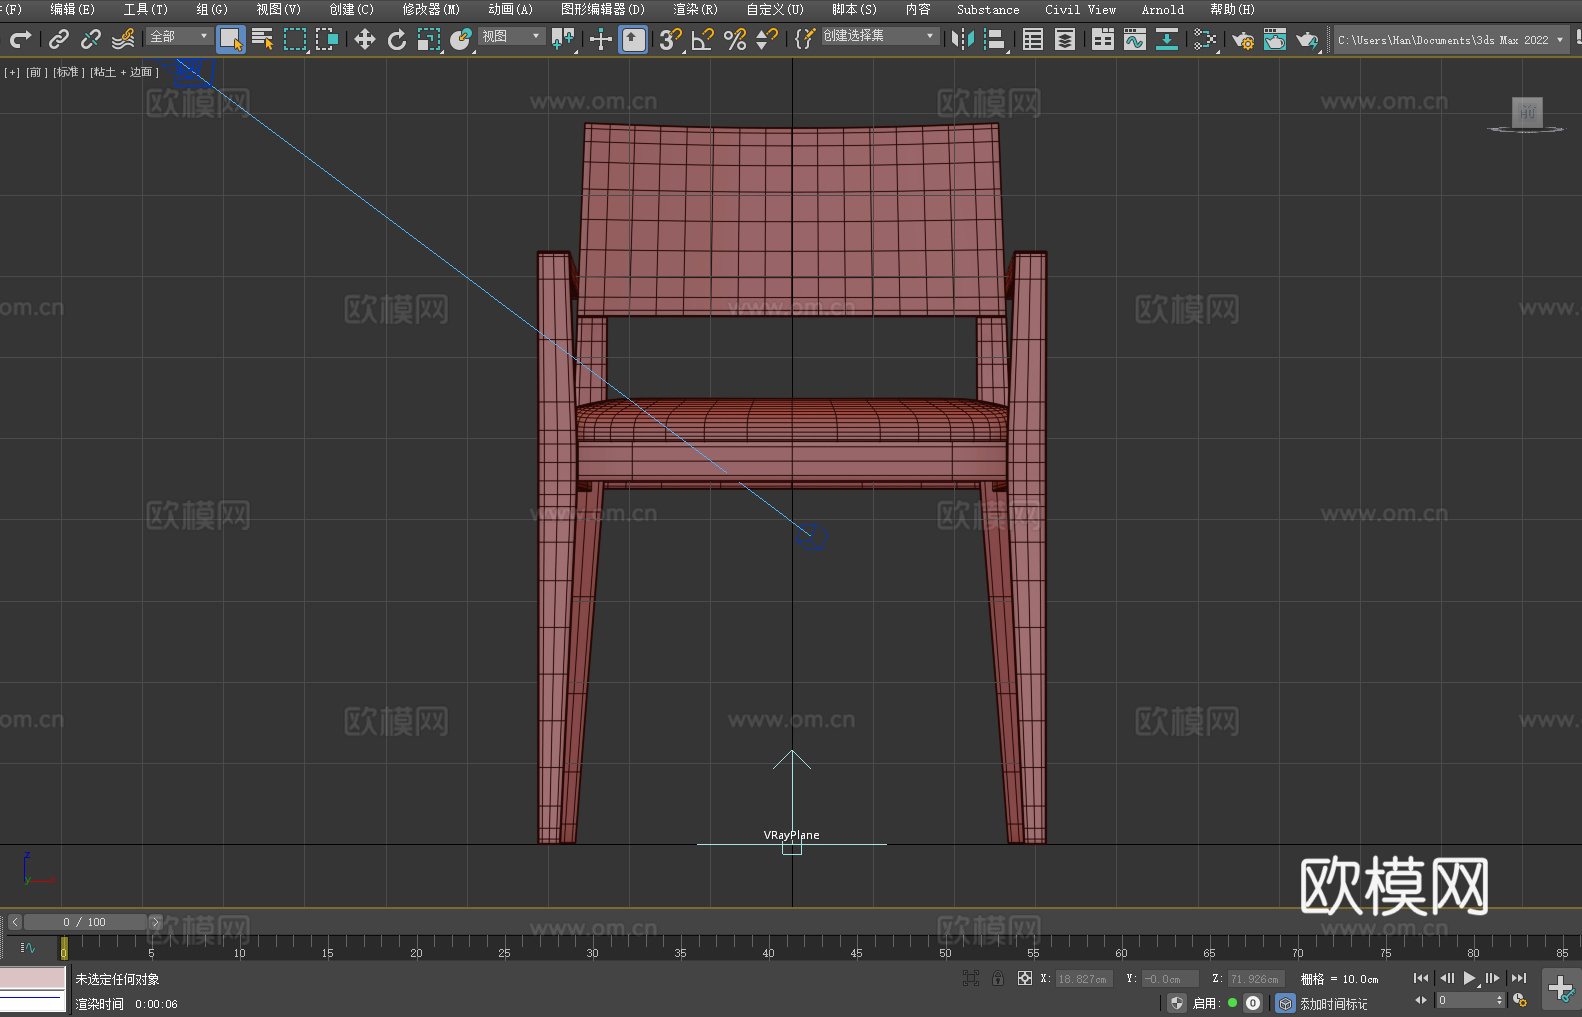Click the Mirror tool icon

coord(963,39)
